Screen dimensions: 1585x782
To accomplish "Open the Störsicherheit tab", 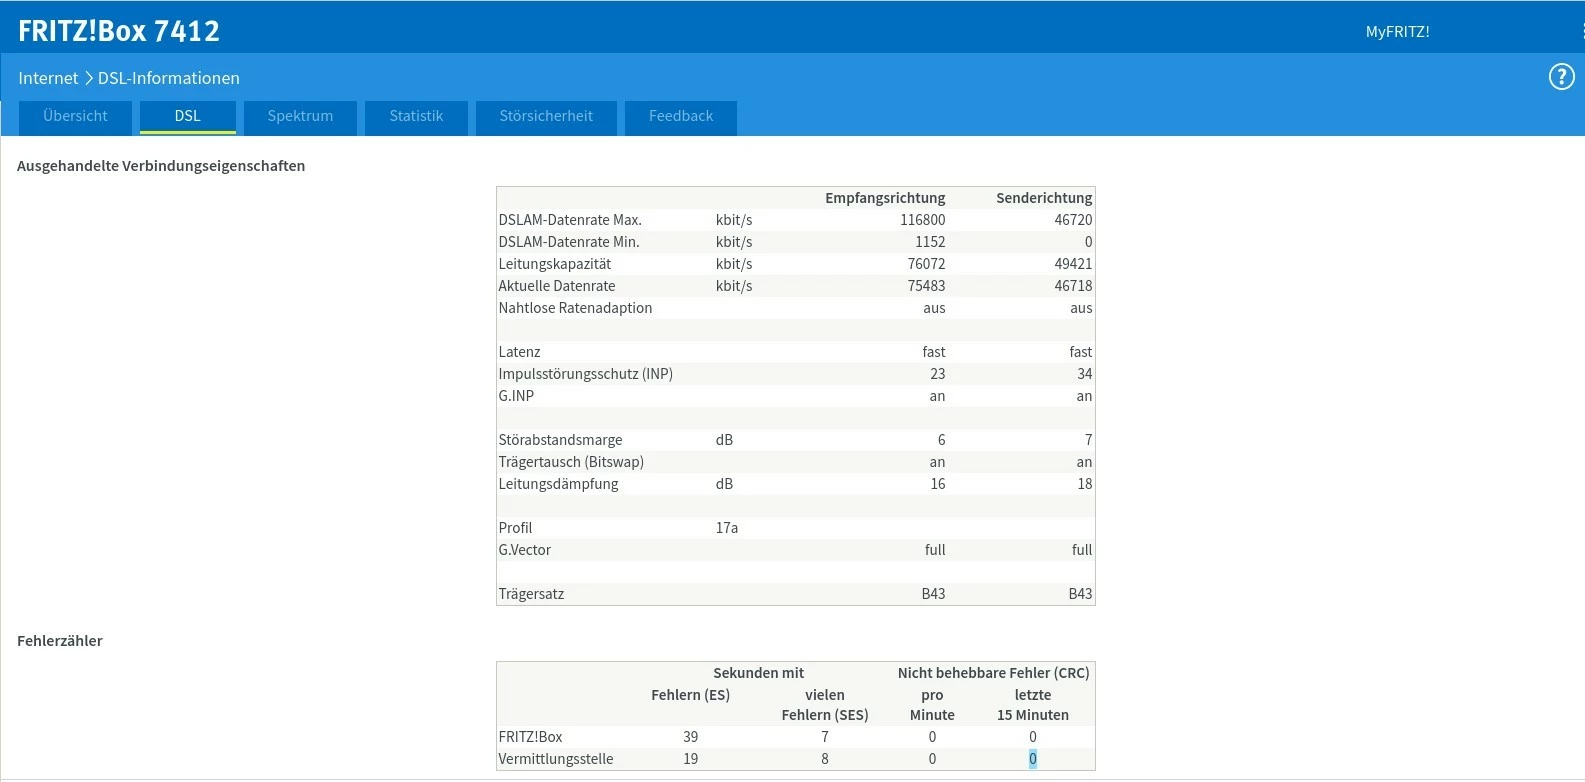I will pyautogui.click(x=546, y=116).
